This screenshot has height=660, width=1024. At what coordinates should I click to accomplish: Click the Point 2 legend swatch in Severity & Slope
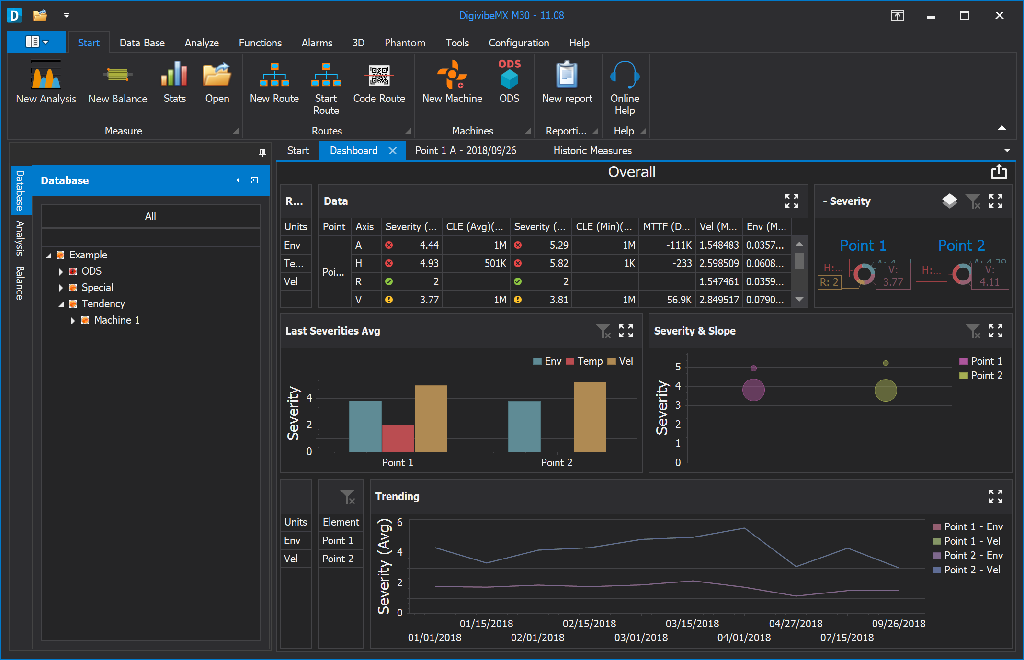point(963,375)
